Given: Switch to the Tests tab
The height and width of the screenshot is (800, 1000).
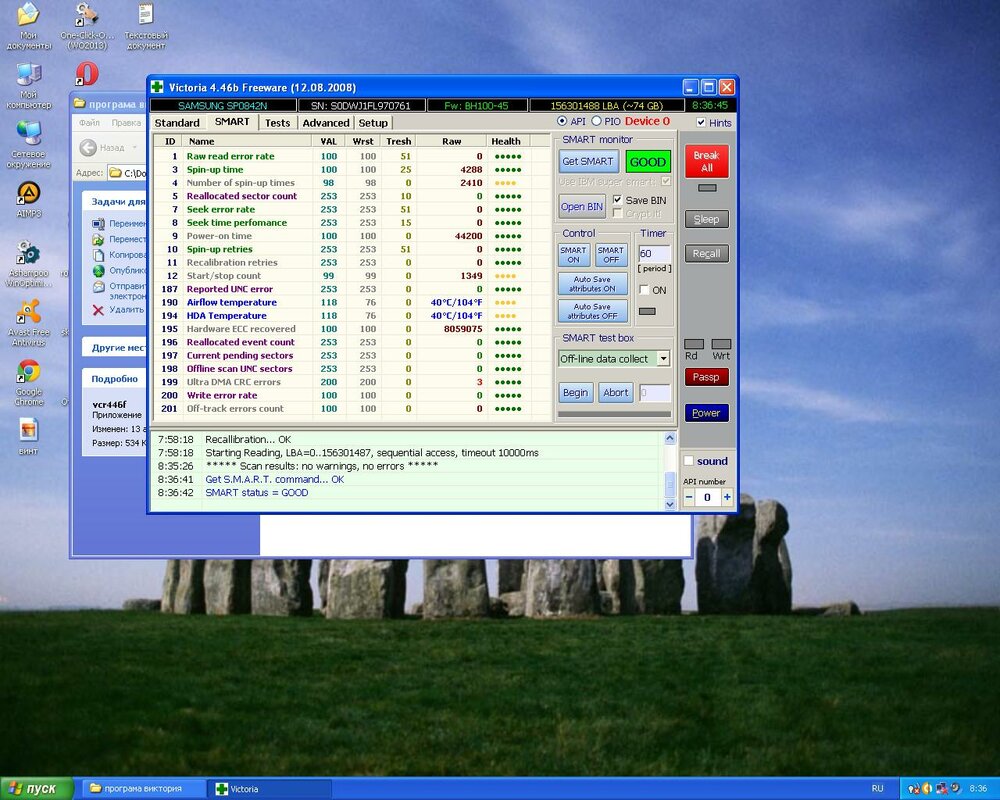Looking at the screenshot, I should tap(277, 123).
